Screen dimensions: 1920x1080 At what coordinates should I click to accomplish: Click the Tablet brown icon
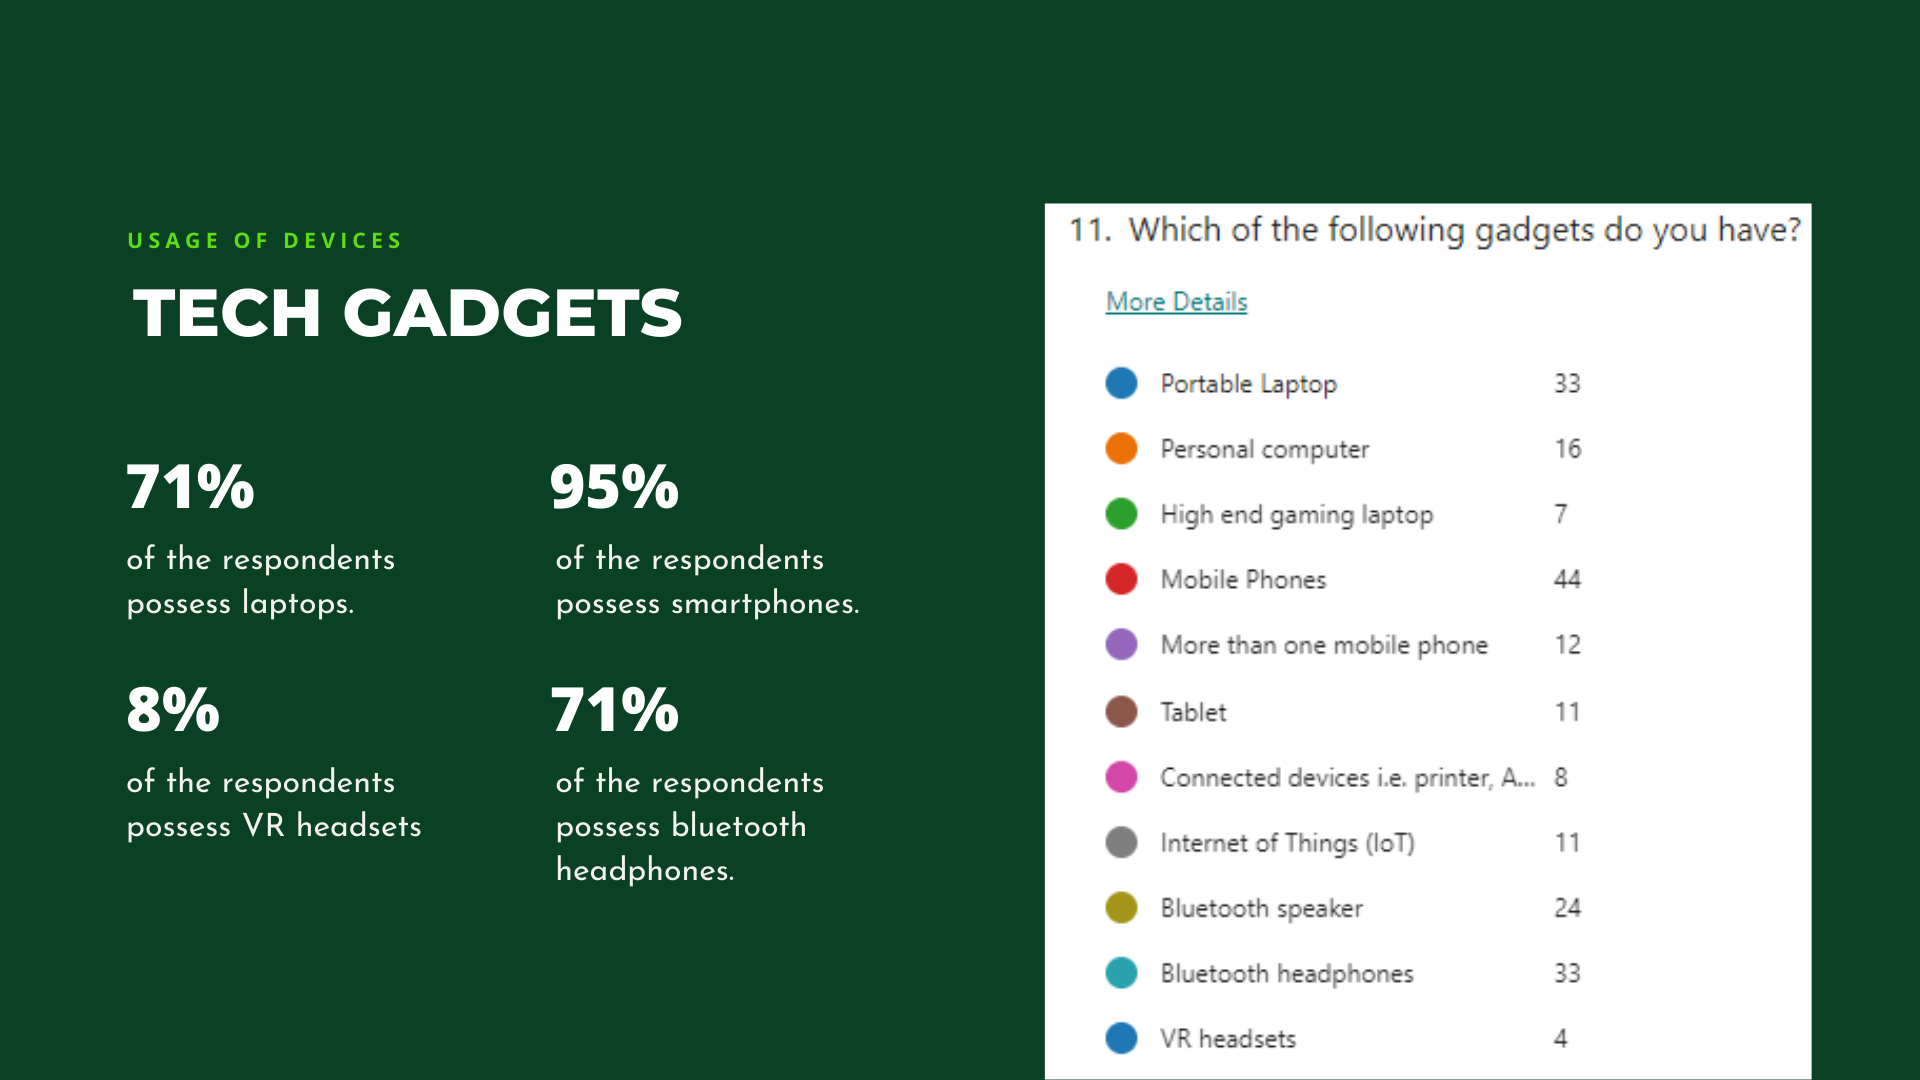(x=1120, y=709)
